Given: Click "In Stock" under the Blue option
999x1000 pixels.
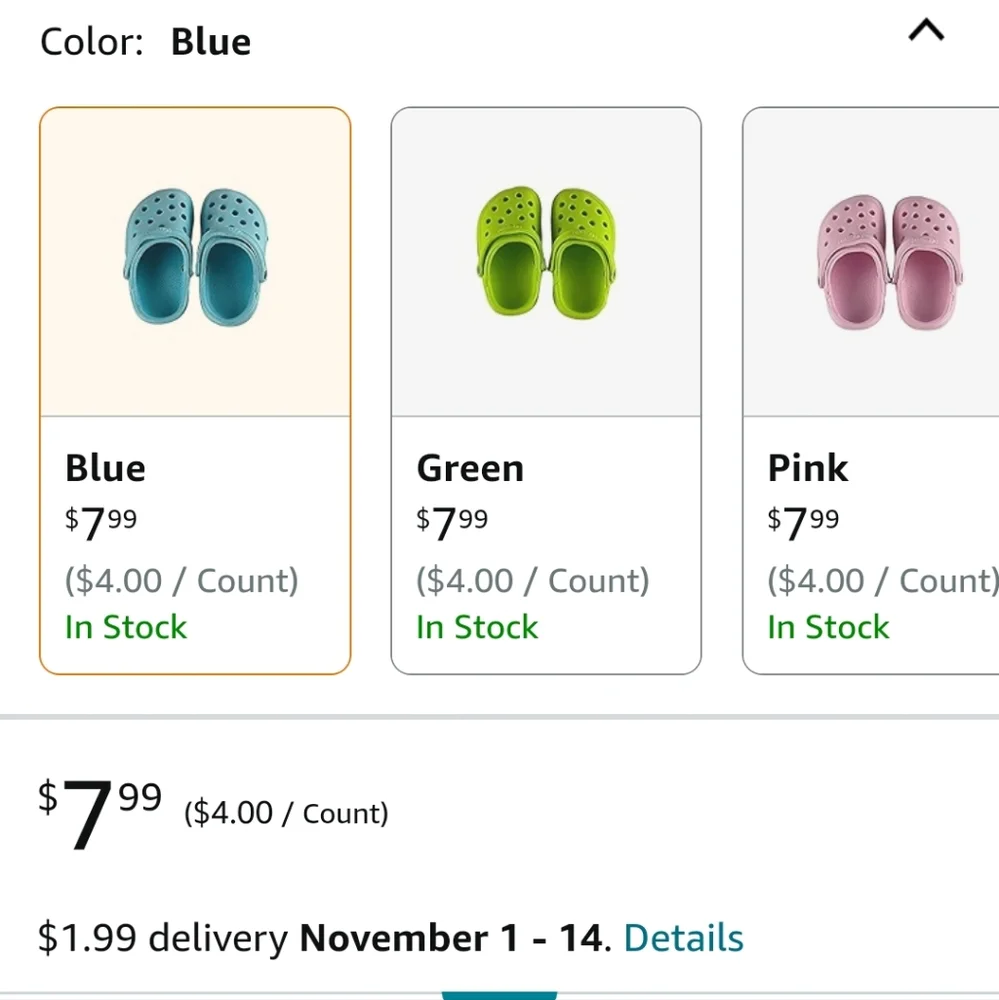Looking at the screenshot, I should click(x=126, y=627).
